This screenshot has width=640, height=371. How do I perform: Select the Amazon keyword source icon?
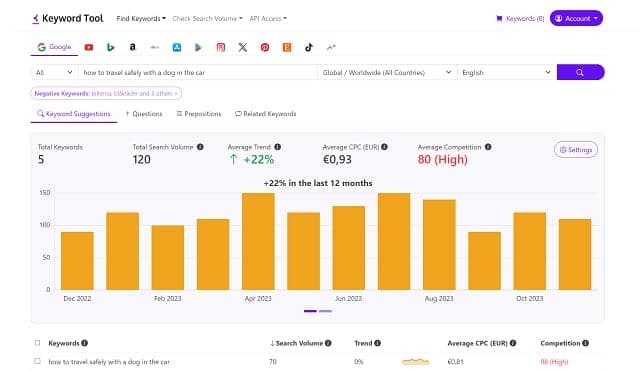132,47
